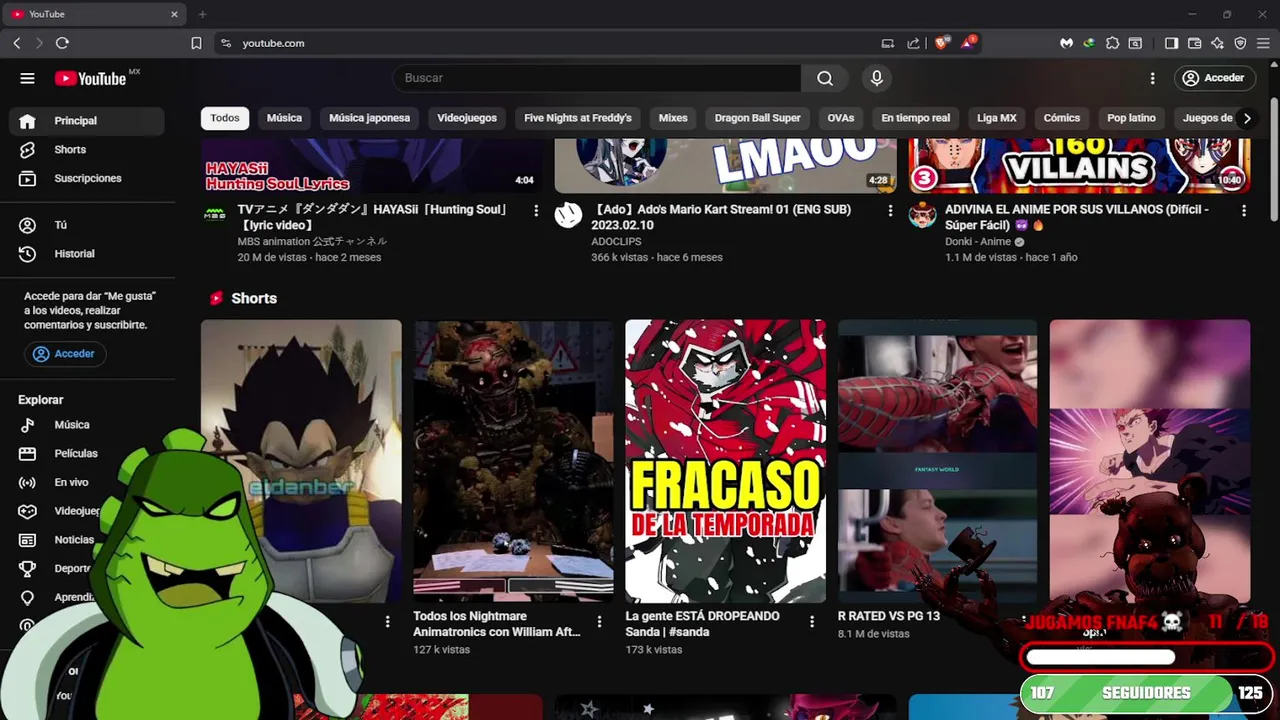Open options for La gente ESTÁ DROPEANDO short
The width and height of the screenshot is (1280, 720).
pos(812,622)
